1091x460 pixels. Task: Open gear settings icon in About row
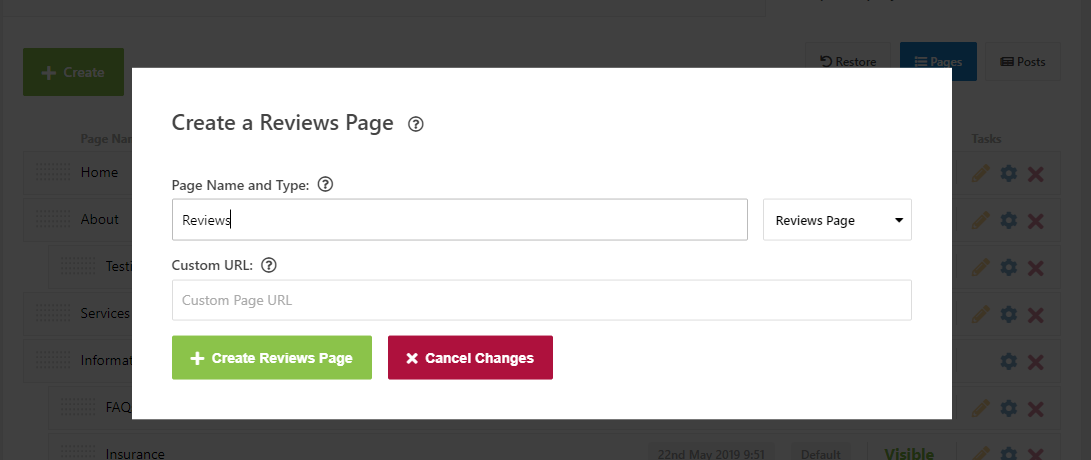[1008, 221]
